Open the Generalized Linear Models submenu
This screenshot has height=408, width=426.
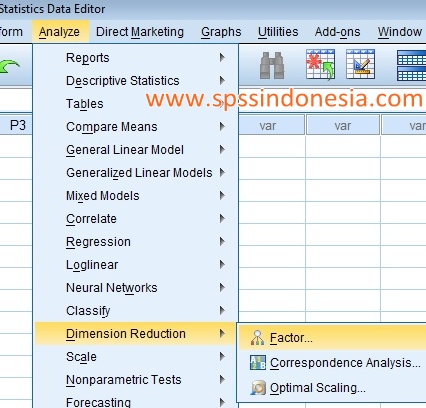(136, 173)
